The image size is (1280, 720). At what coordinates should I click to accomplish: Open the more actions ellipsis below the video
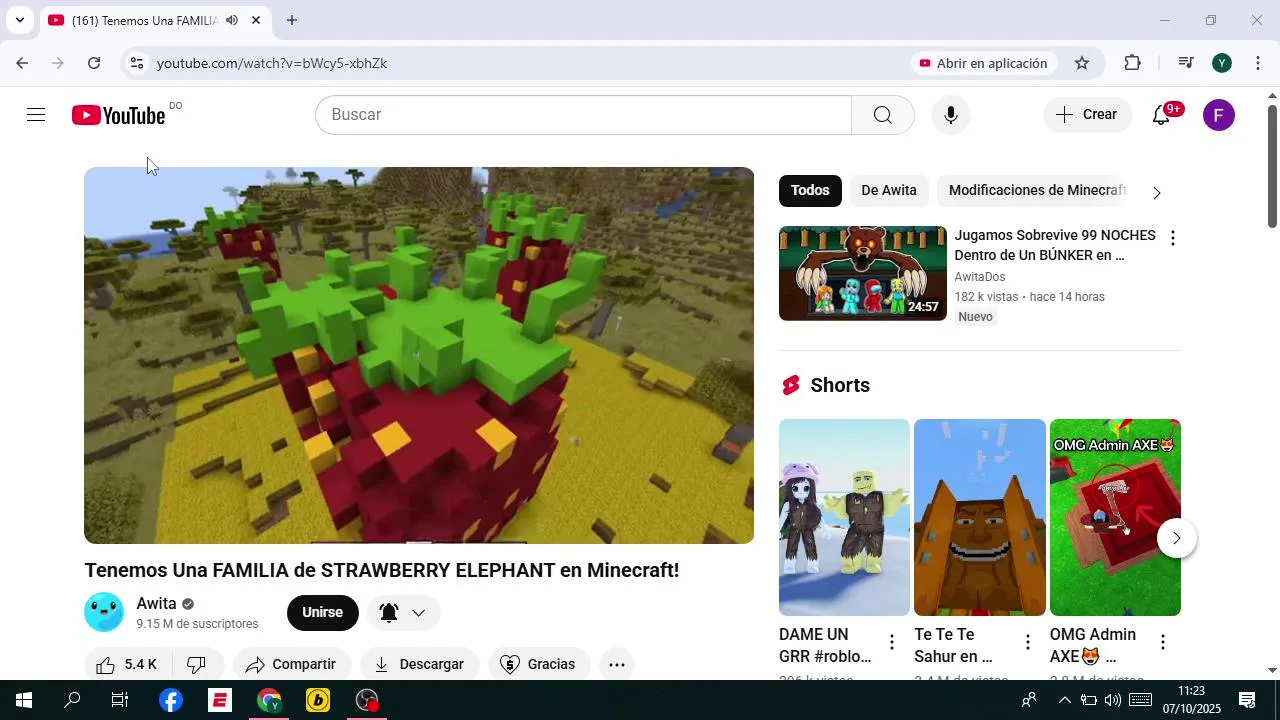click(617, 664)
